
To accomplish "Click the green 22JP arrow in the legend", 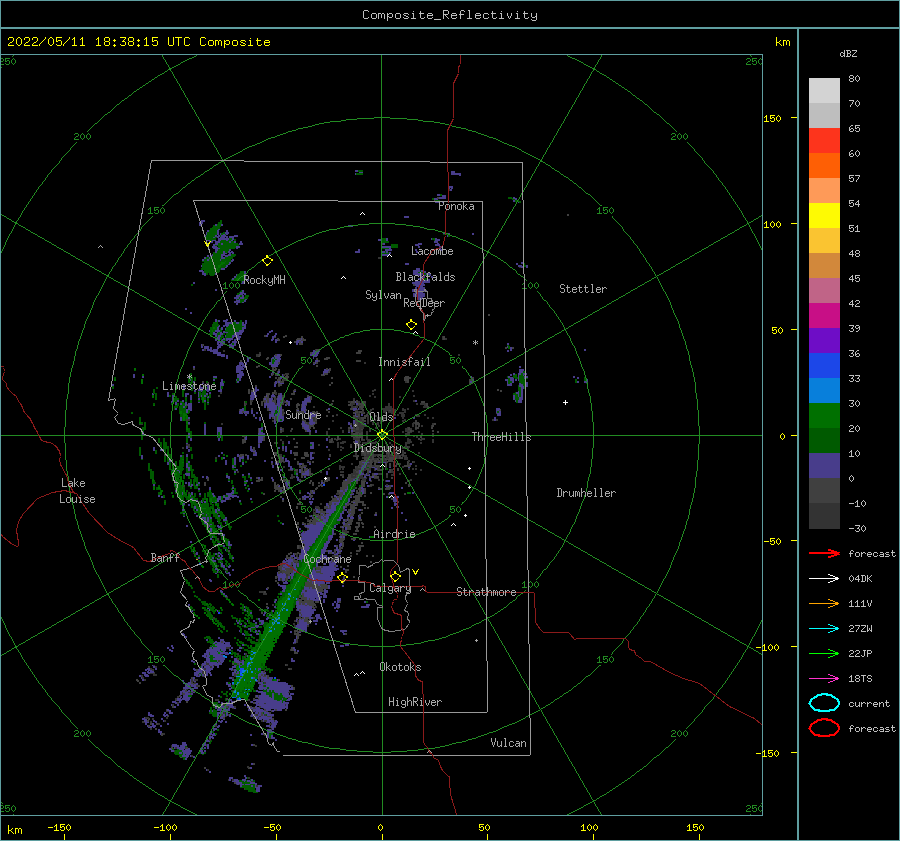I will (x=824, y=653).
